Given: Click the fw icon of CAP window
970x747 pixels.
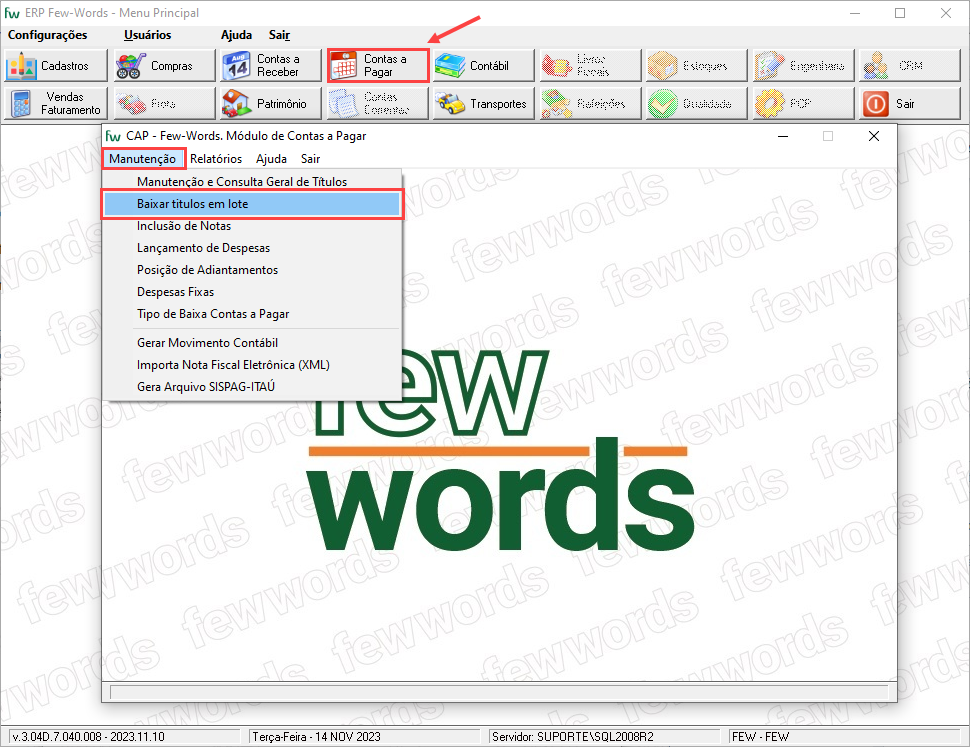Looking at the screenshot, I should coord(113,136).
